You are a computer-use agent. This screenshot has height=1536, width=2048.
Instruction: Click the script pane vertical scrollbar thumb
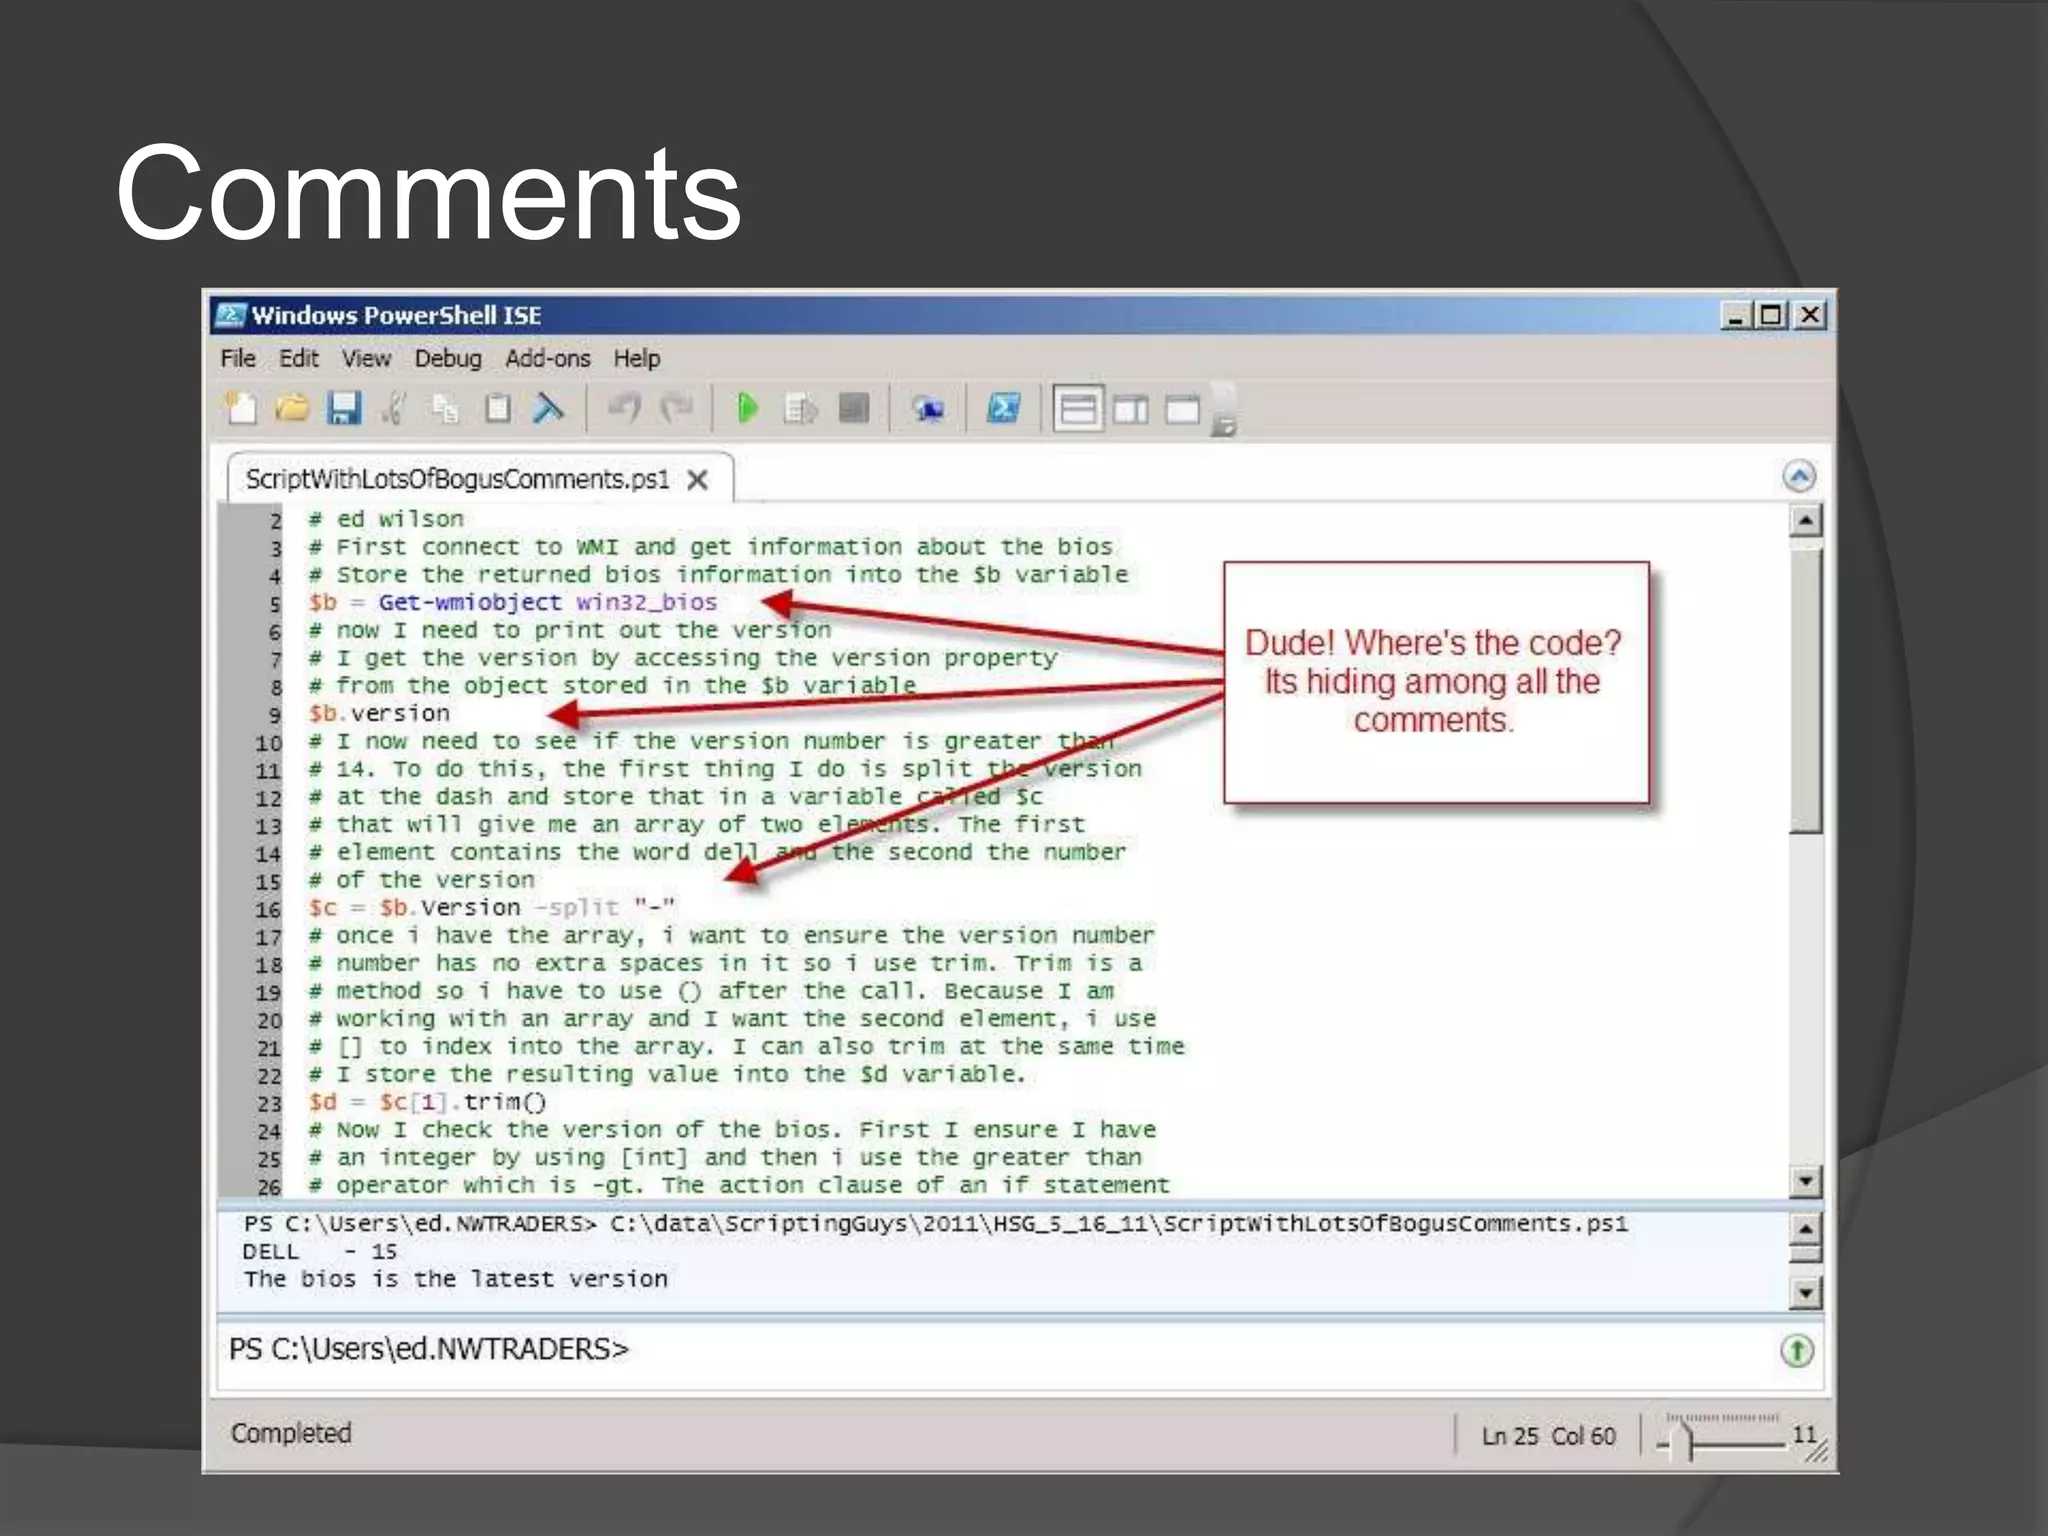pos(1805,690)
